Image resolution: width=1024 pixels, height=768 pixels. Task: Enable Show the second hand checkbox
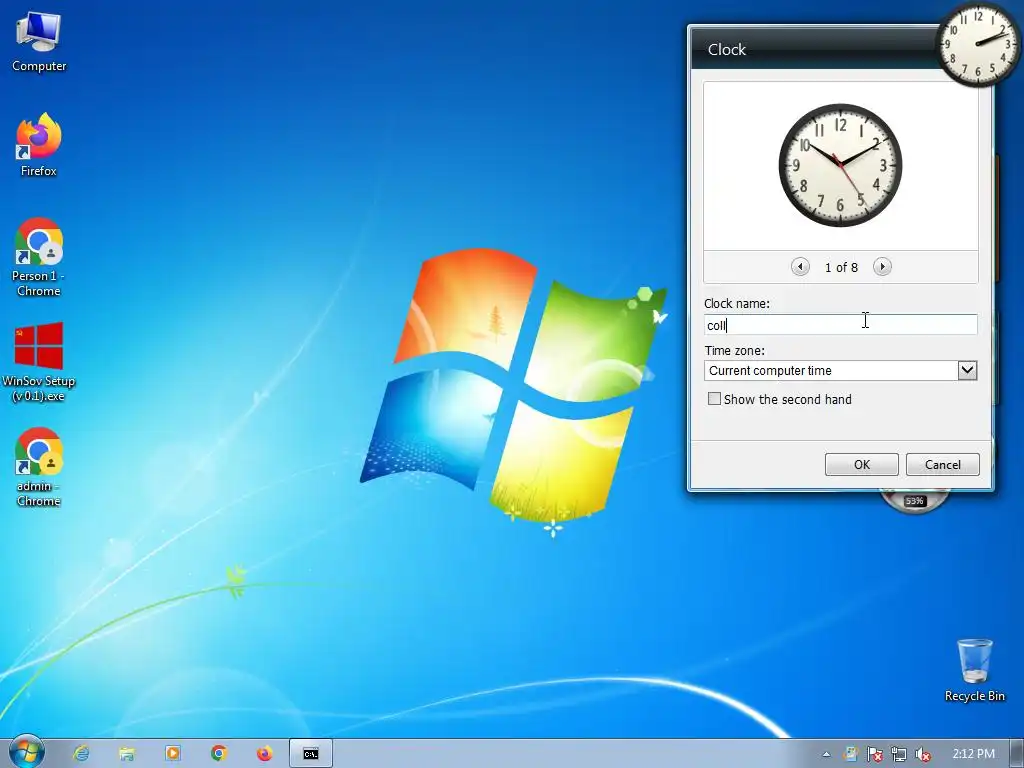tap(714, 399)
